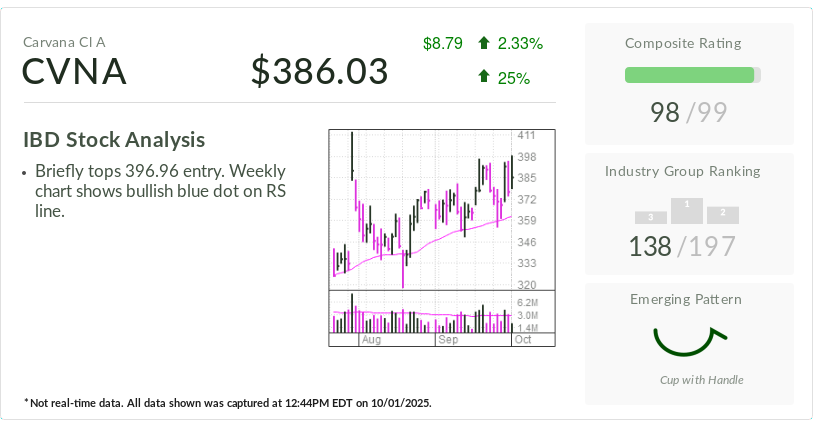Click the number 3 podium block

651,217
